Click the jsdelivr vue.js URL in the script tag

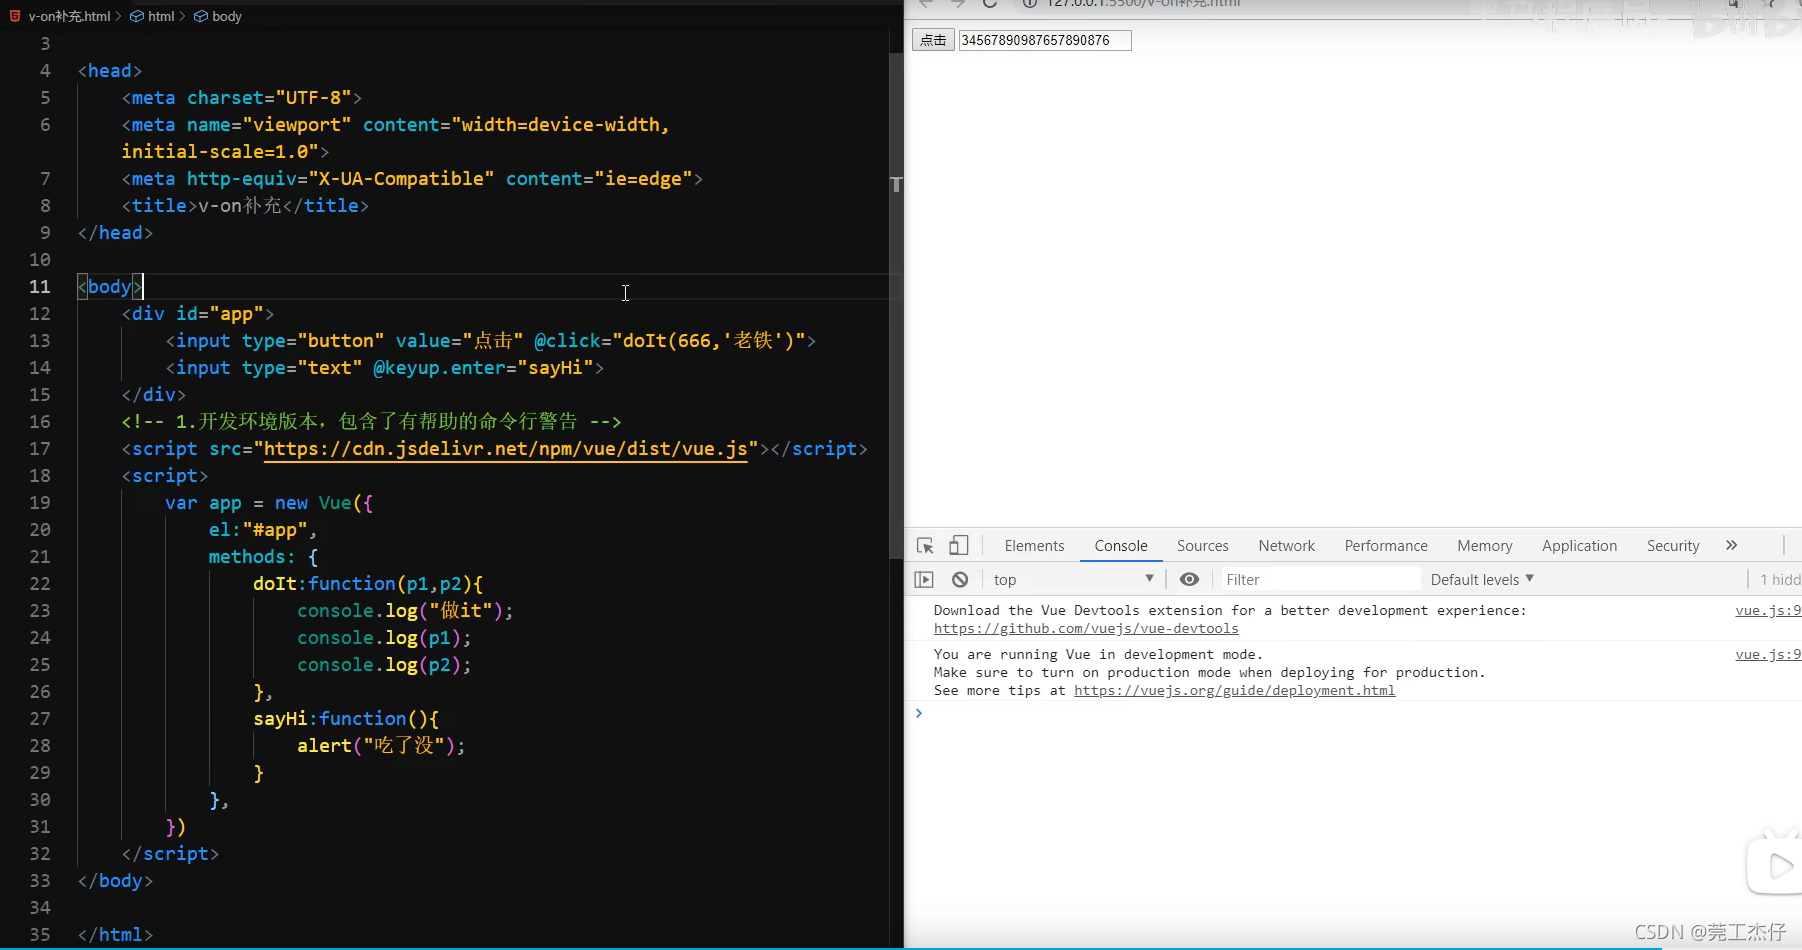[505, 449]
